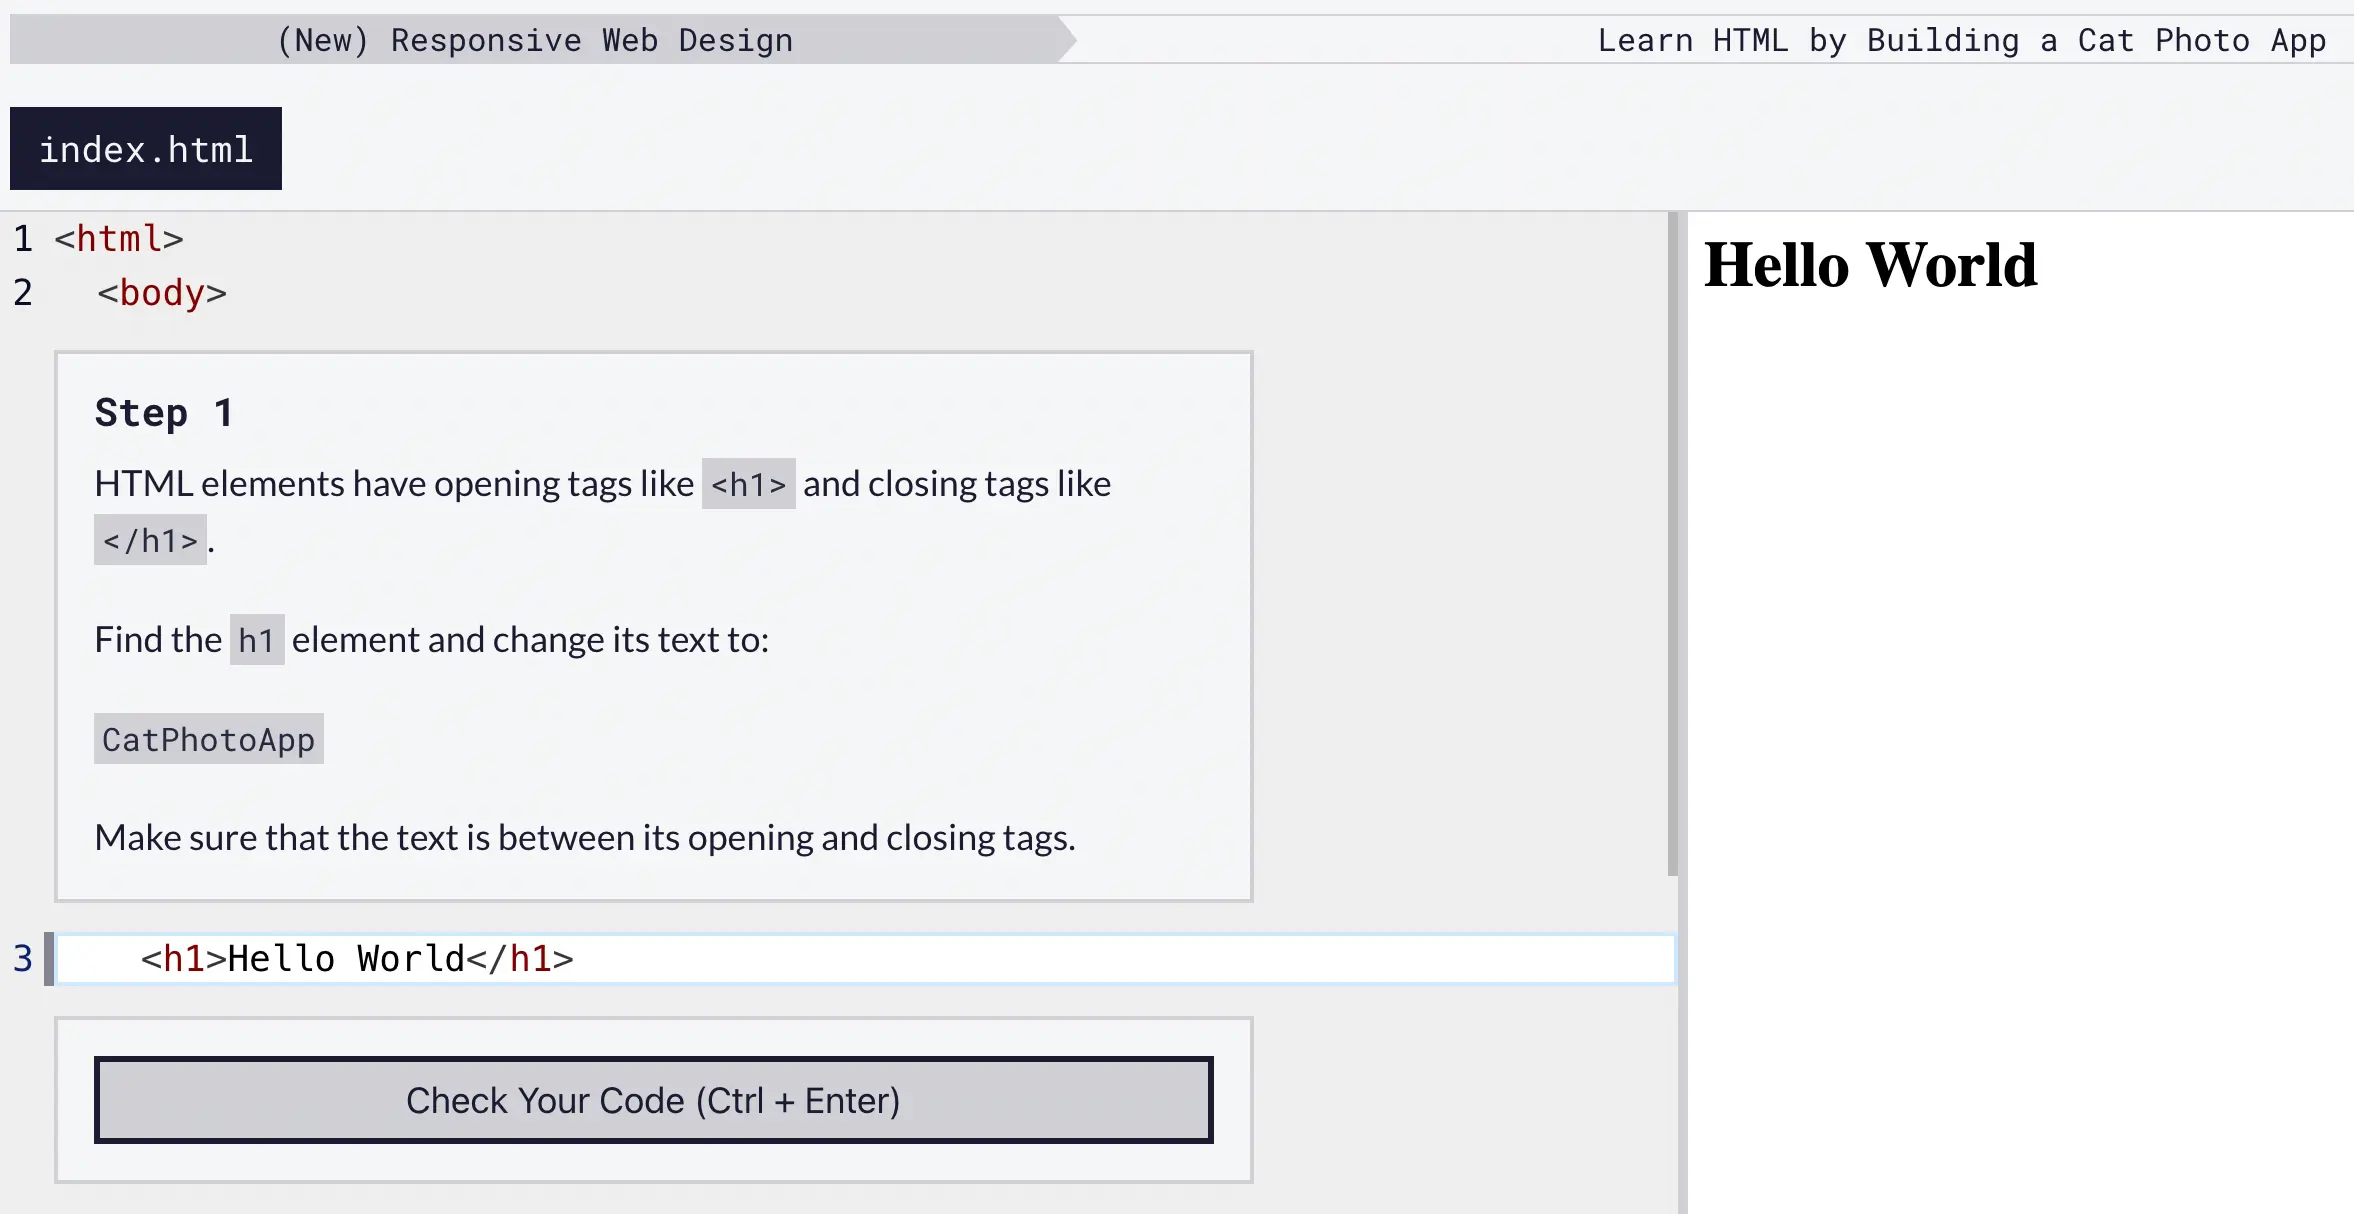Switch to the (New) Responsive Web Design breadcrumb
2354x1214 pixels.
[x=535, y=39]
